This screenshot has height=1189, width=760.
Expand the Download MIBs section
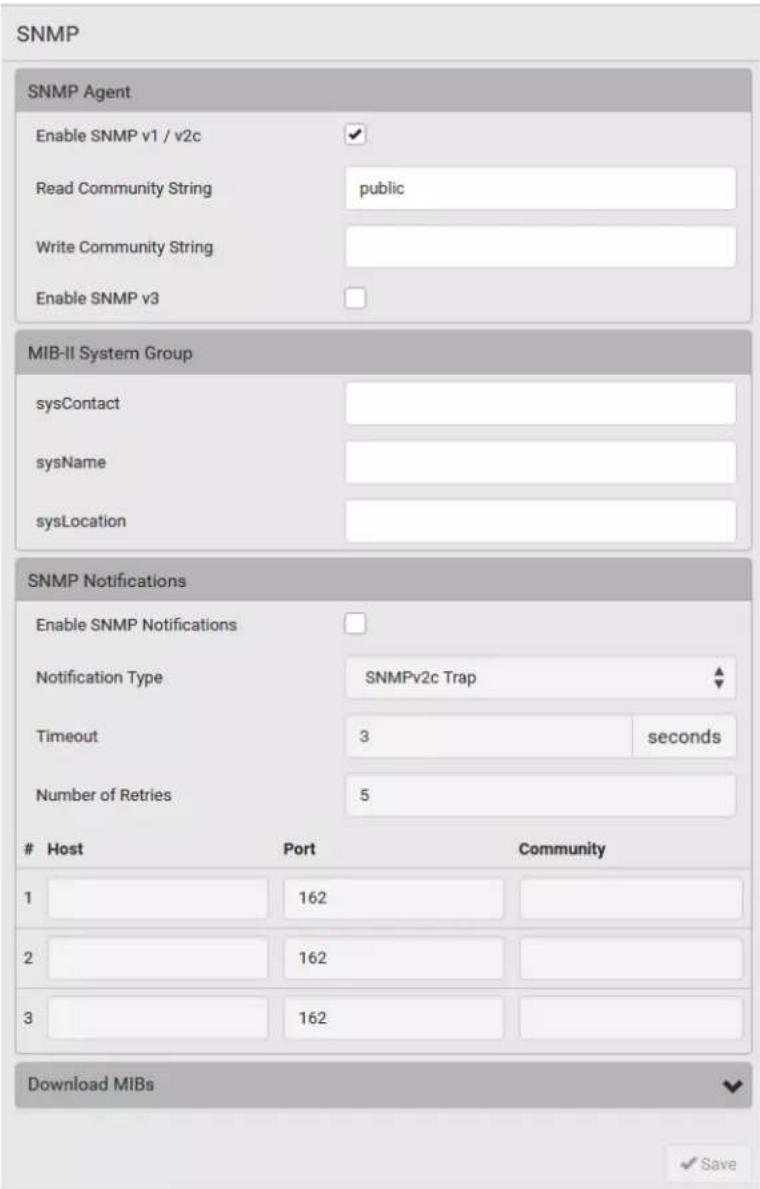point(383,1084)
